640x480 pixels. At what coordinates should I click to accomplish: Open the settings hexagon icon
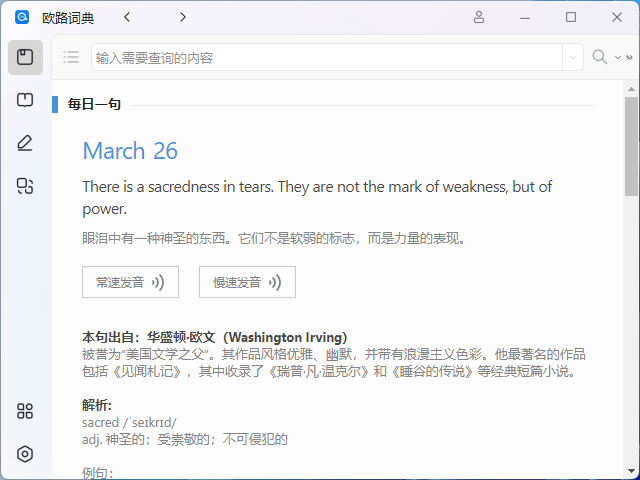25,454
